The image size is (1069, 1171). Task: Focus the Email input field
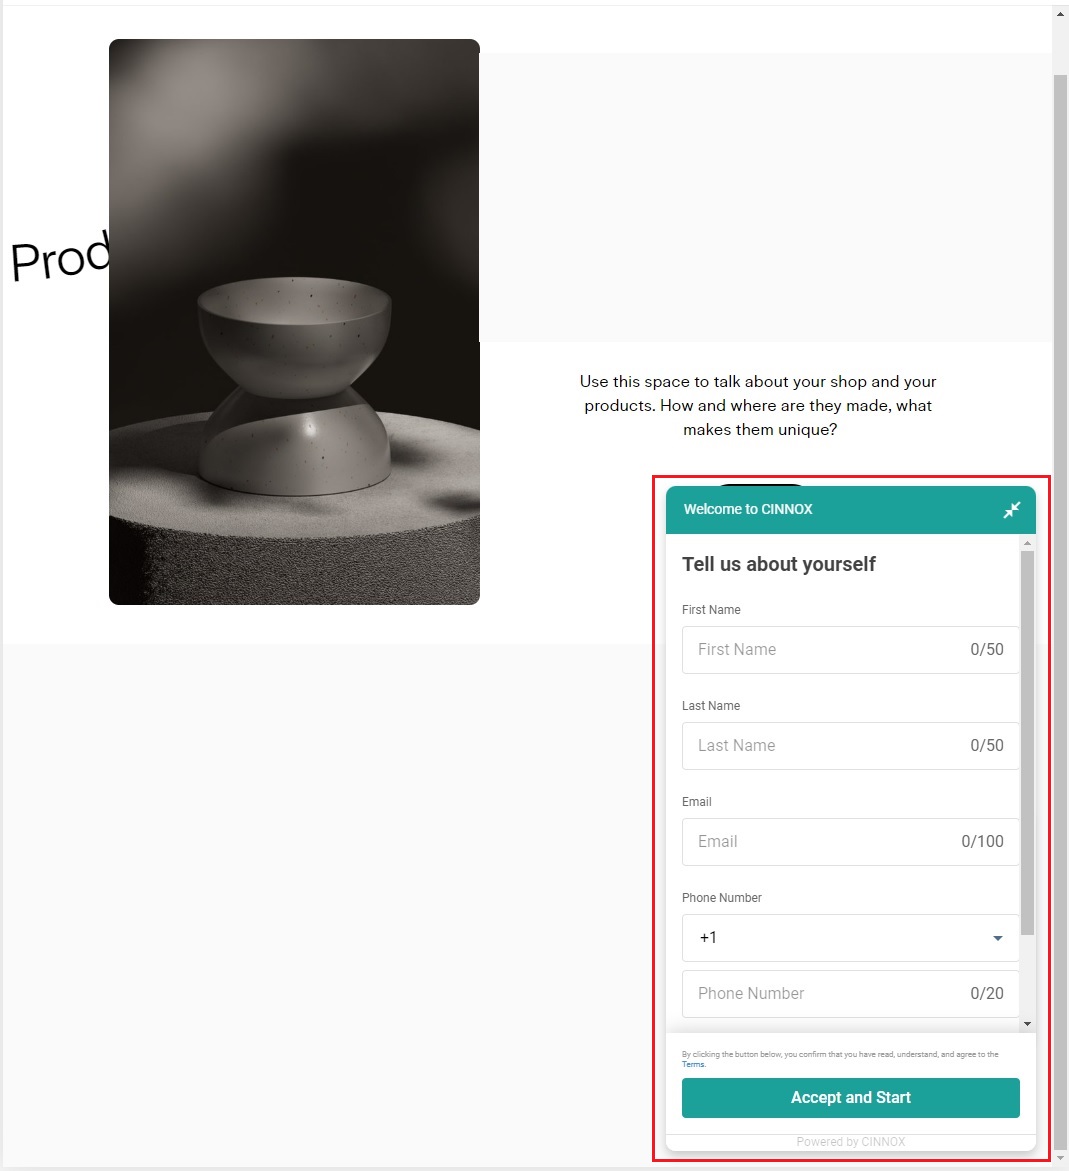click(850, 842)
